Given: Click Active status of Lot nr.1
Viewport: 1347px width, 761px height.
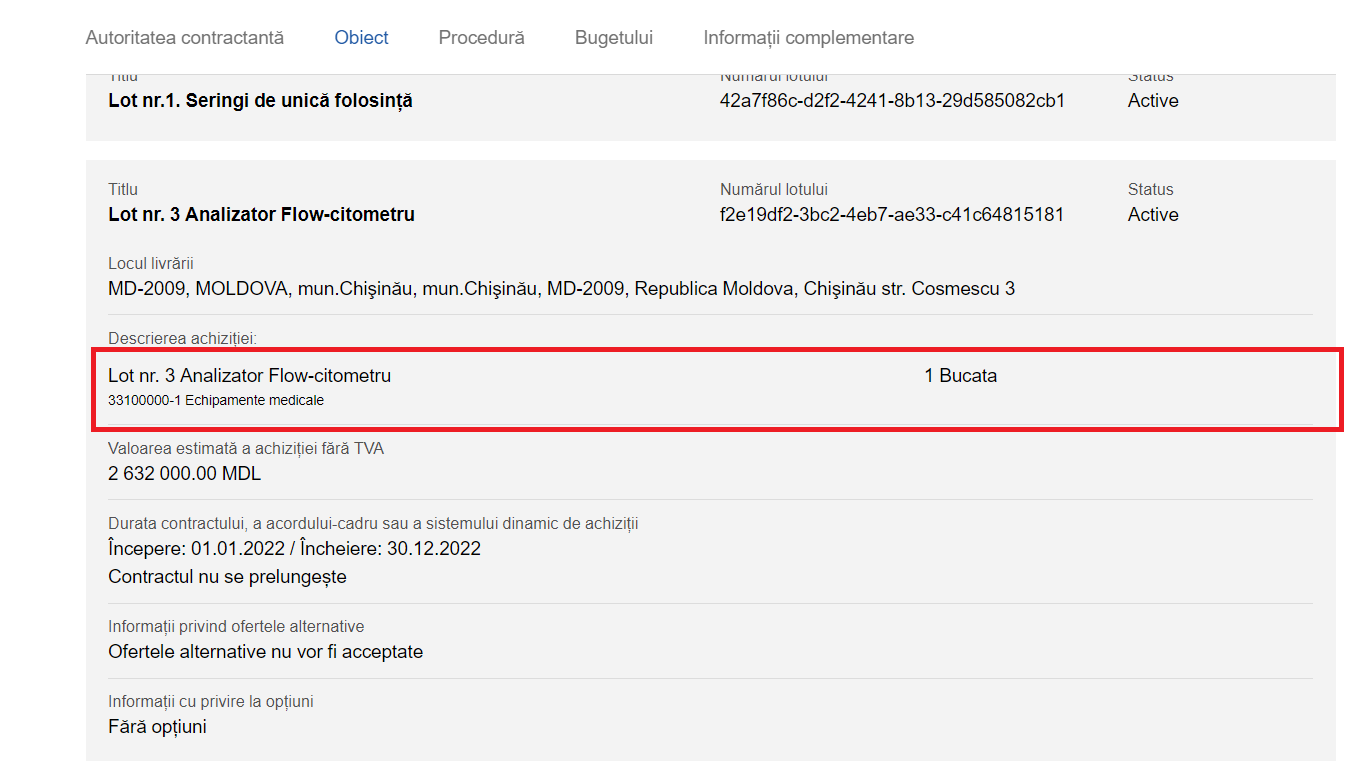Looking at the screenshot, I should [x=1152, y=101].
